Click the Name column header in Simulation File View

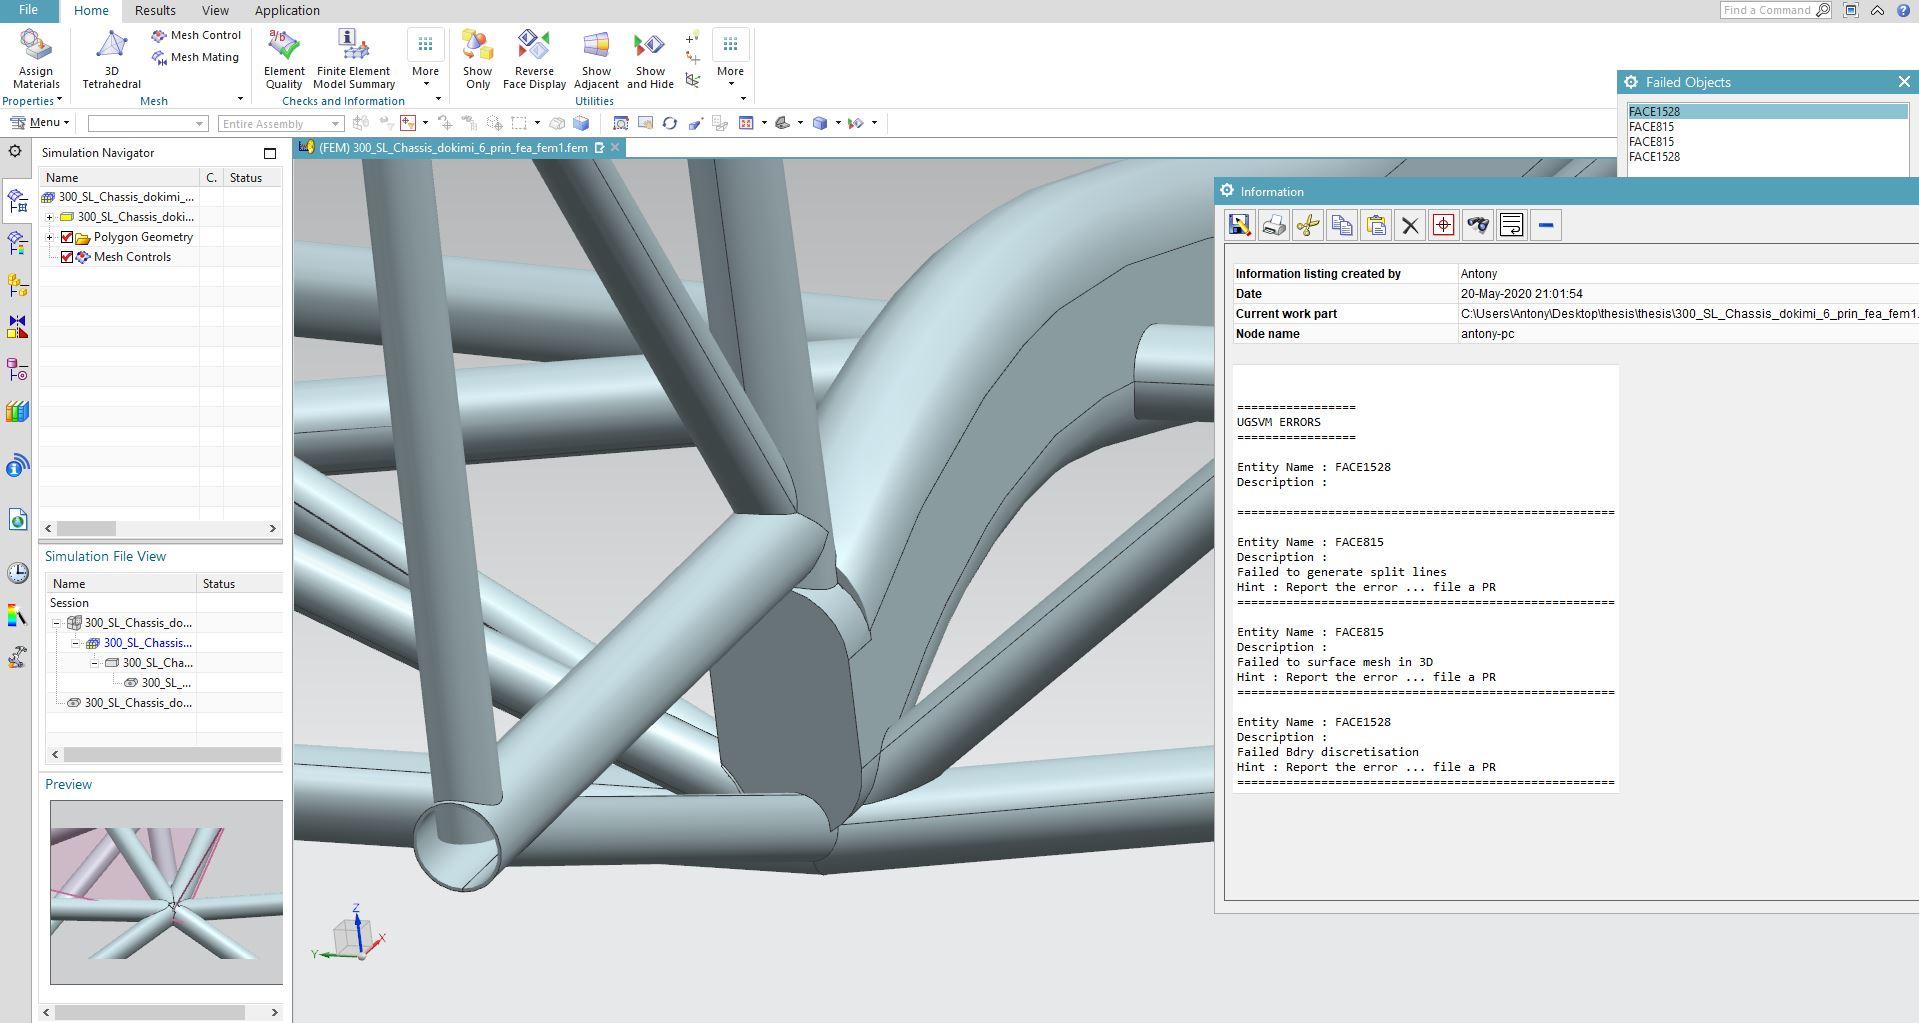tap(121, 584)
